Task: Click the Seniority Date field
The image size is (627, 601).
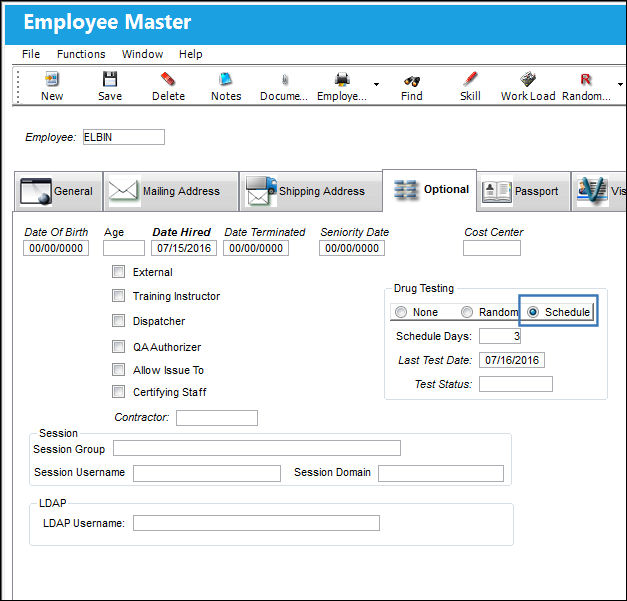Action: (x=352, y=248)
